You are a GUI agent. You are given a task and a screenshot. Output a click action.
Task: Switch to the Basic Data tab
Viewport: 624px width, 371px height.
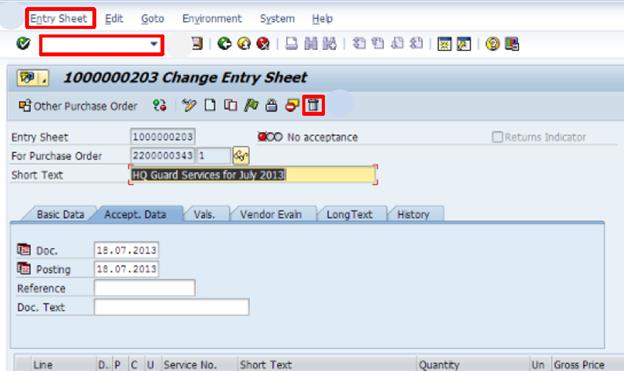coord(60,215)
